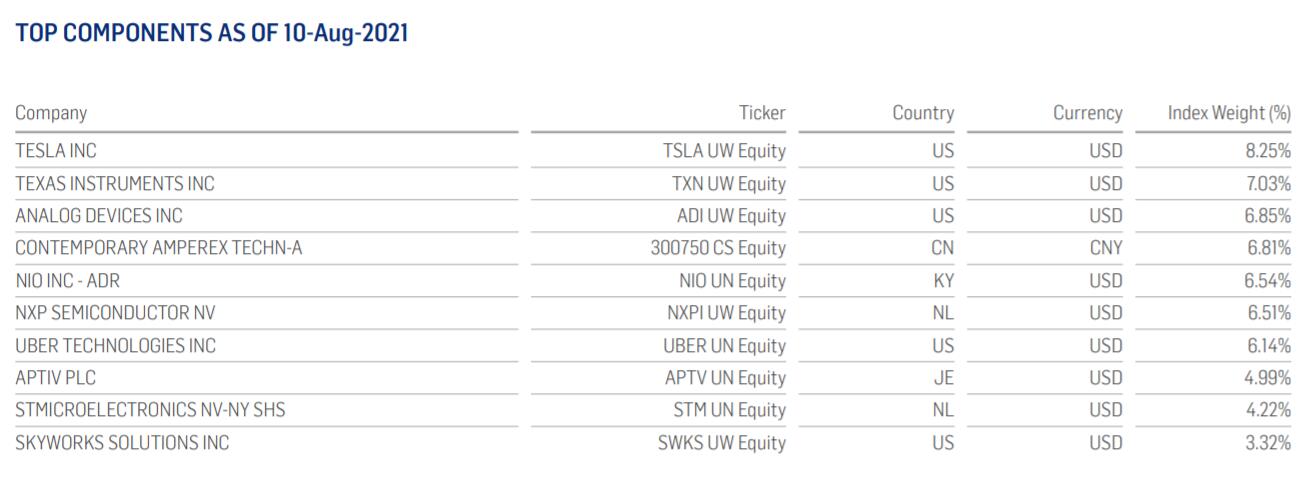Click the Company column header
This screenshot has height=478, width=1311.
tap(51, 114)
